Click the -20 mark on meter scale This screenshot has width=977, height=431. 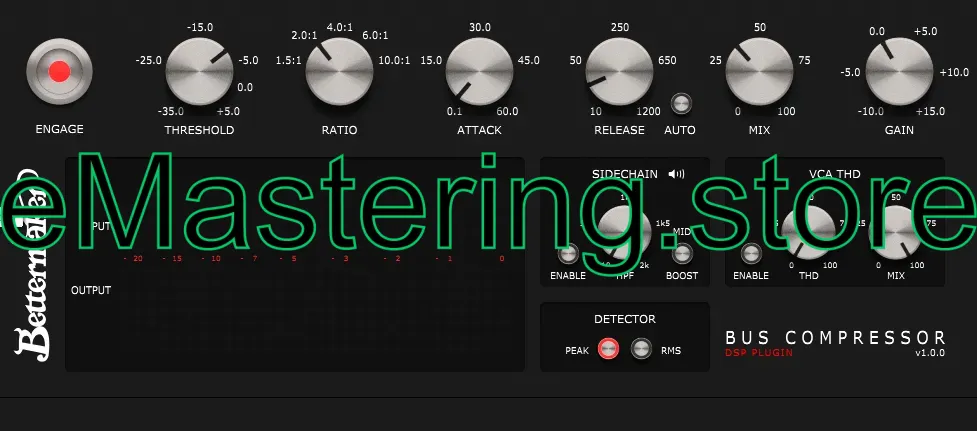click(x=134, y=258)
